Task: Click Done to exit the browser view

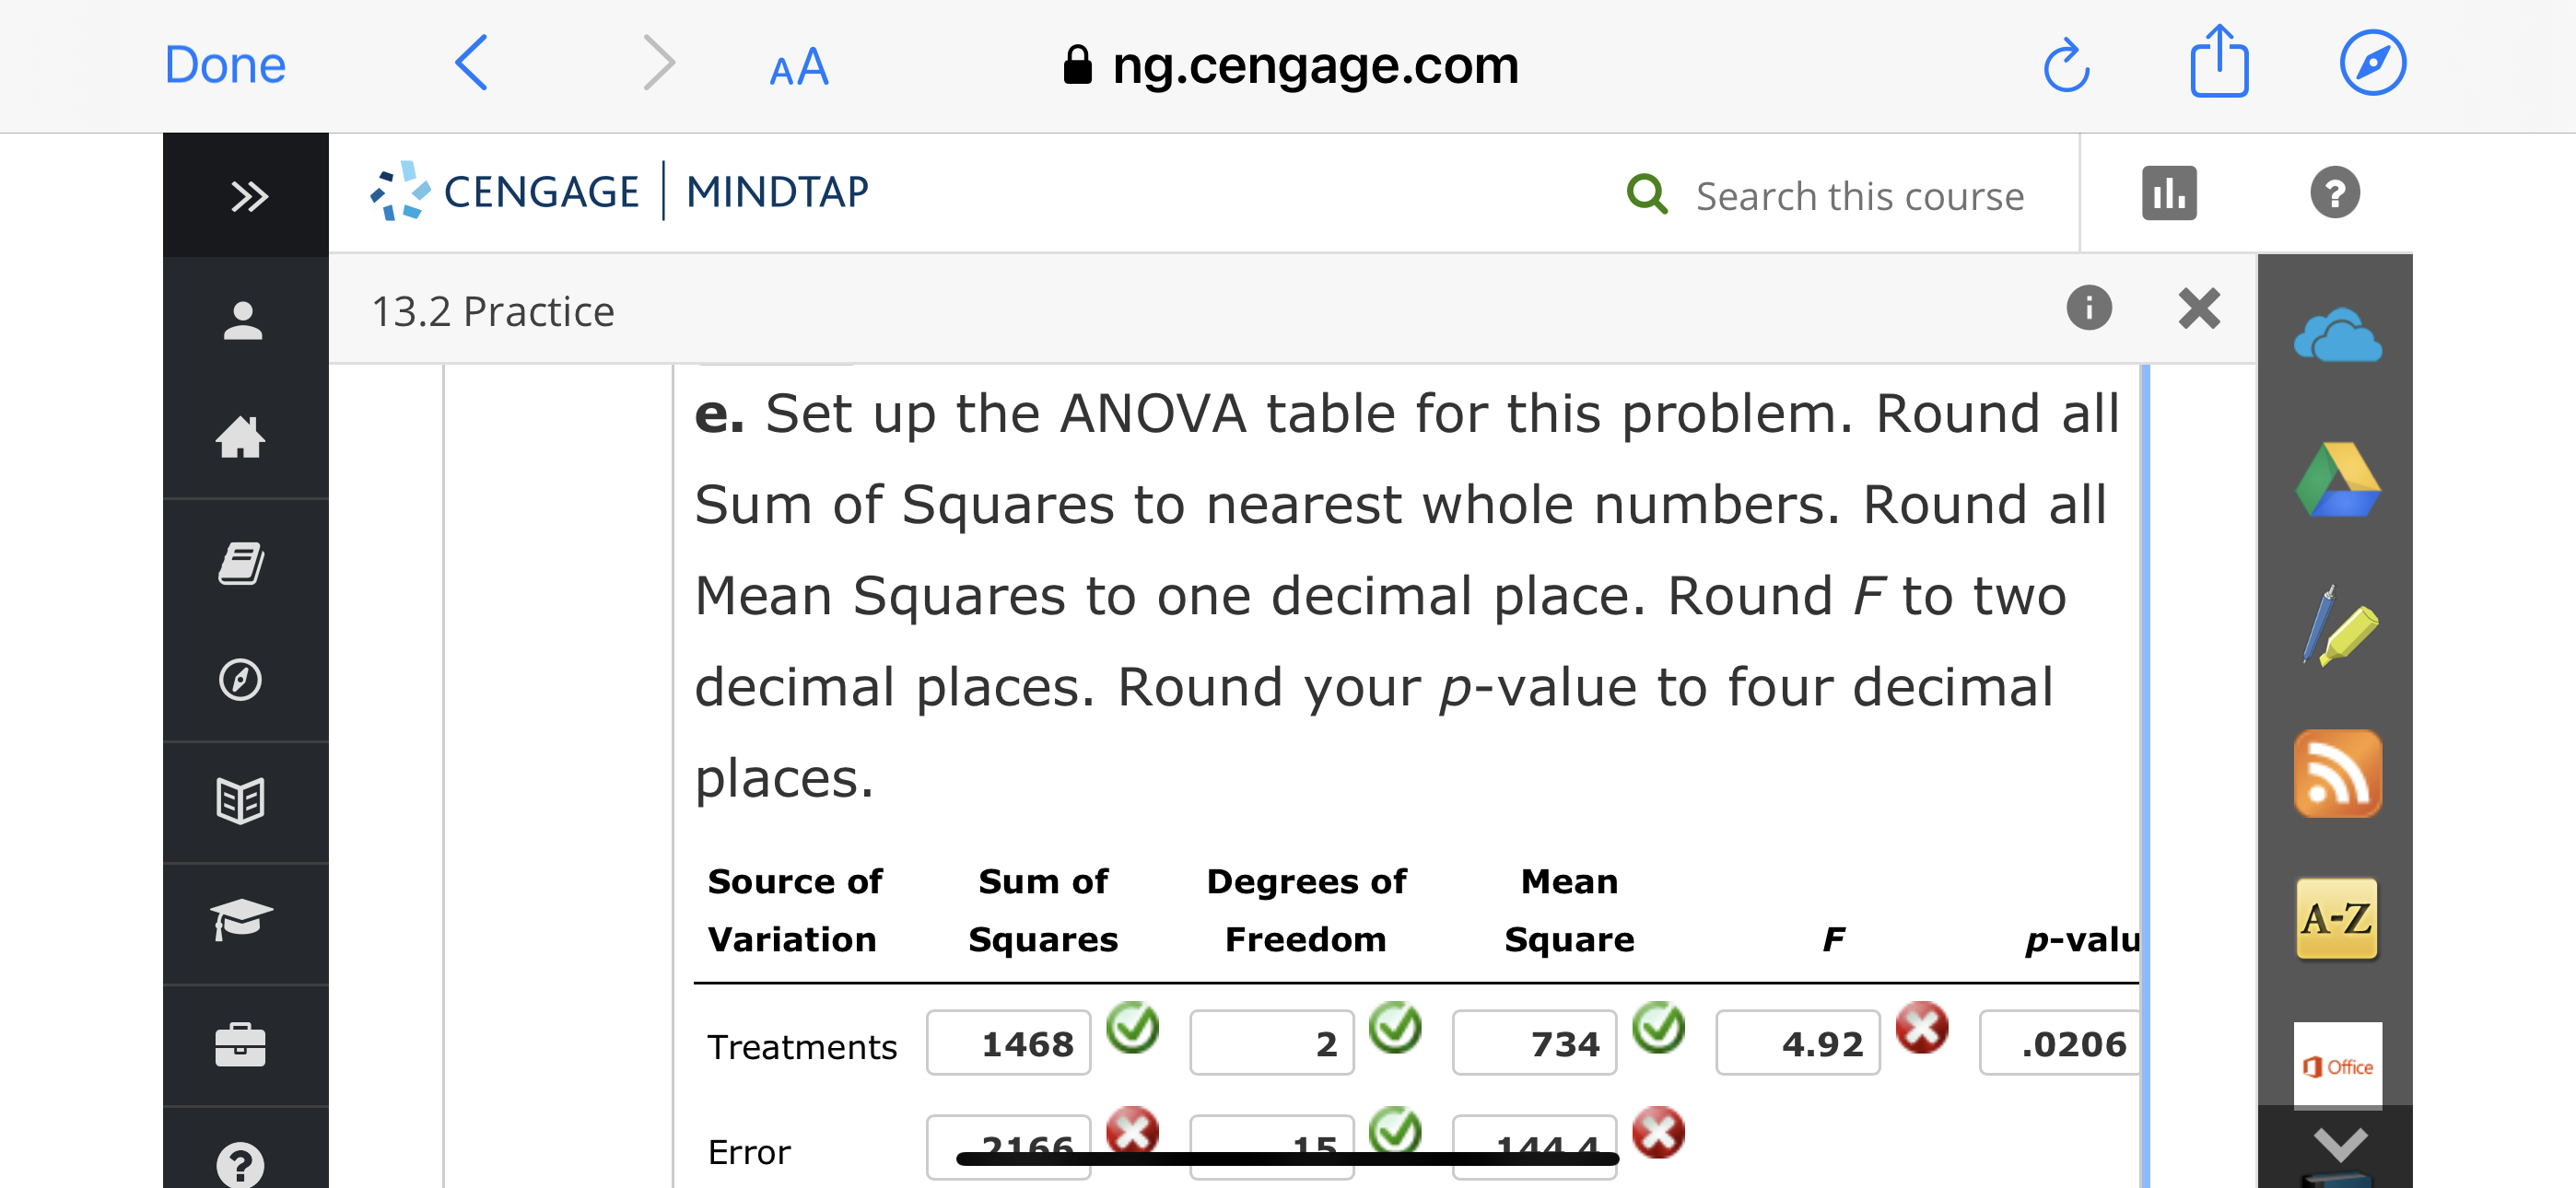Action: pos(224,64)
